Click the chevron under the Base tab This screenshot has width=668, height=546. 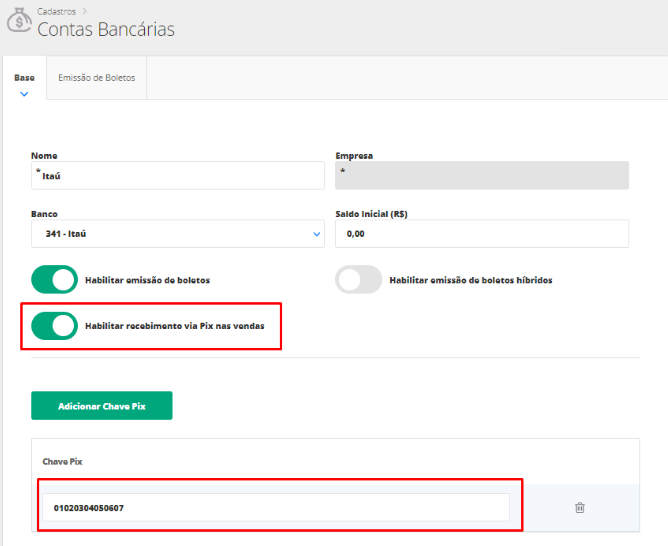click(24, 94)
